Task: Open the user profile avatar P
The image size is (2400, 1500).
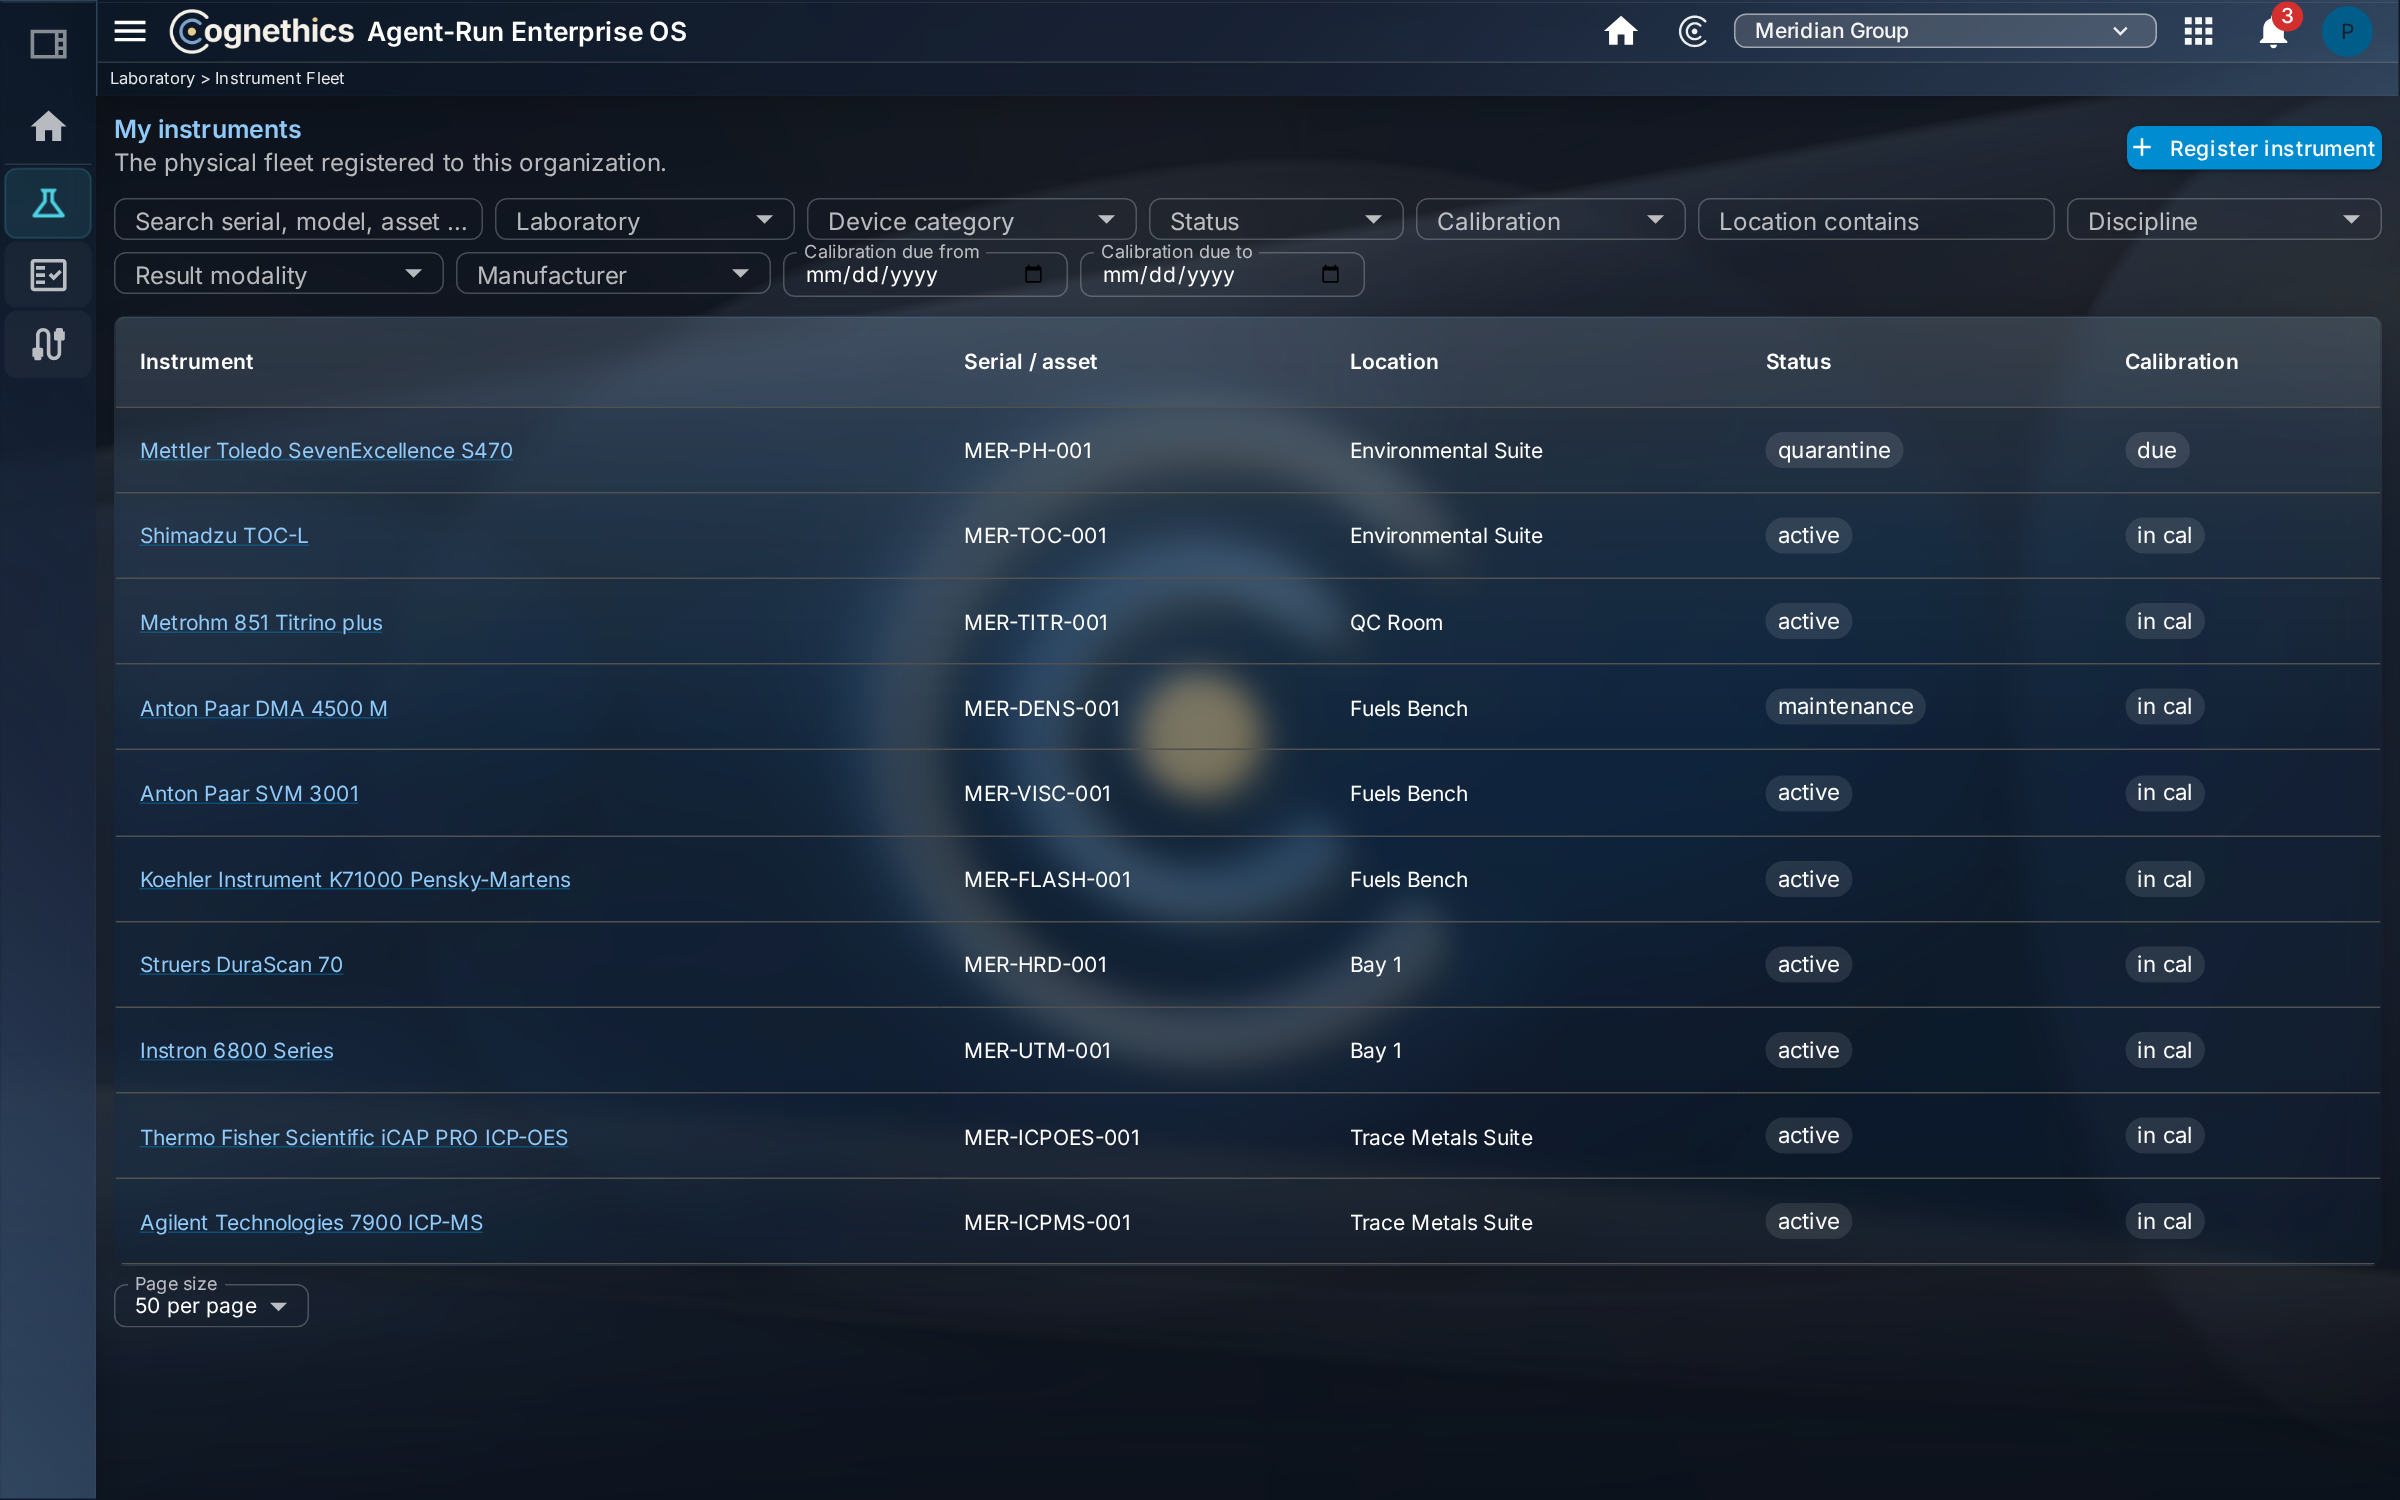Action: (x=2346, y=31)
